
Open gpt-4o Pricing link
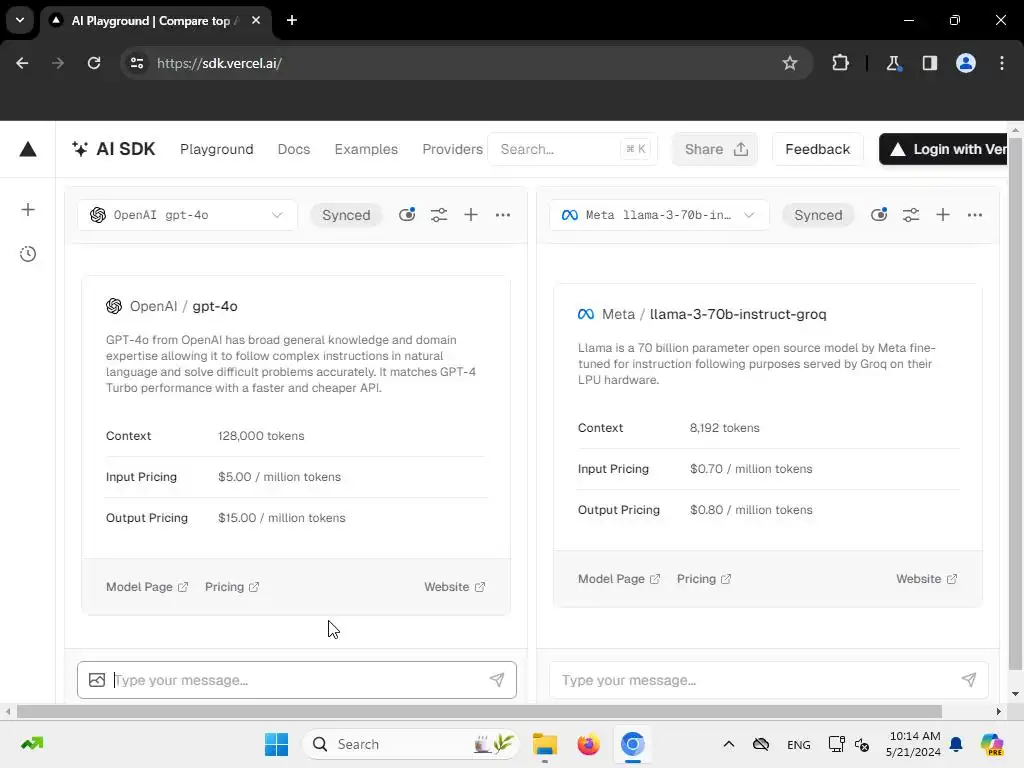[x=232, y=586]
